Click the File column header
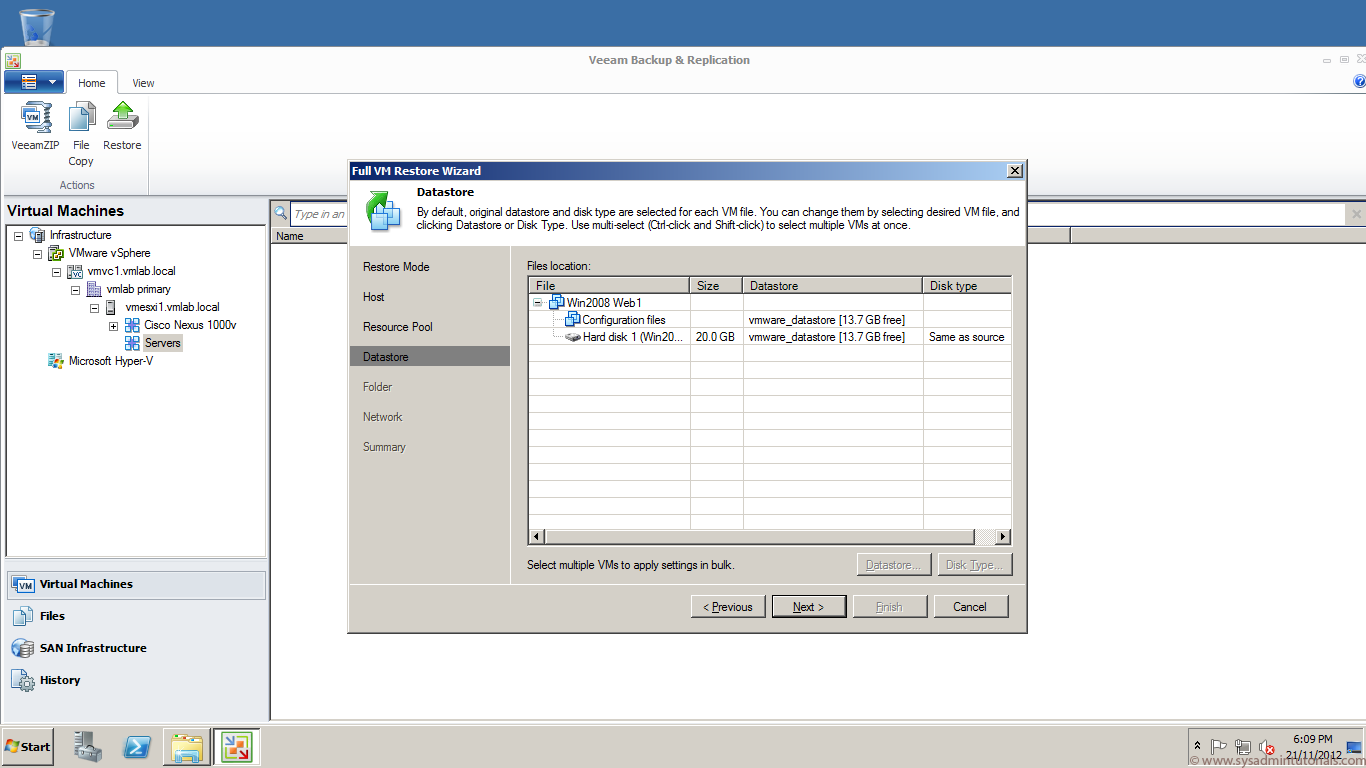The width and height of the screenshot is (1366, 768). tap(609, 286)
